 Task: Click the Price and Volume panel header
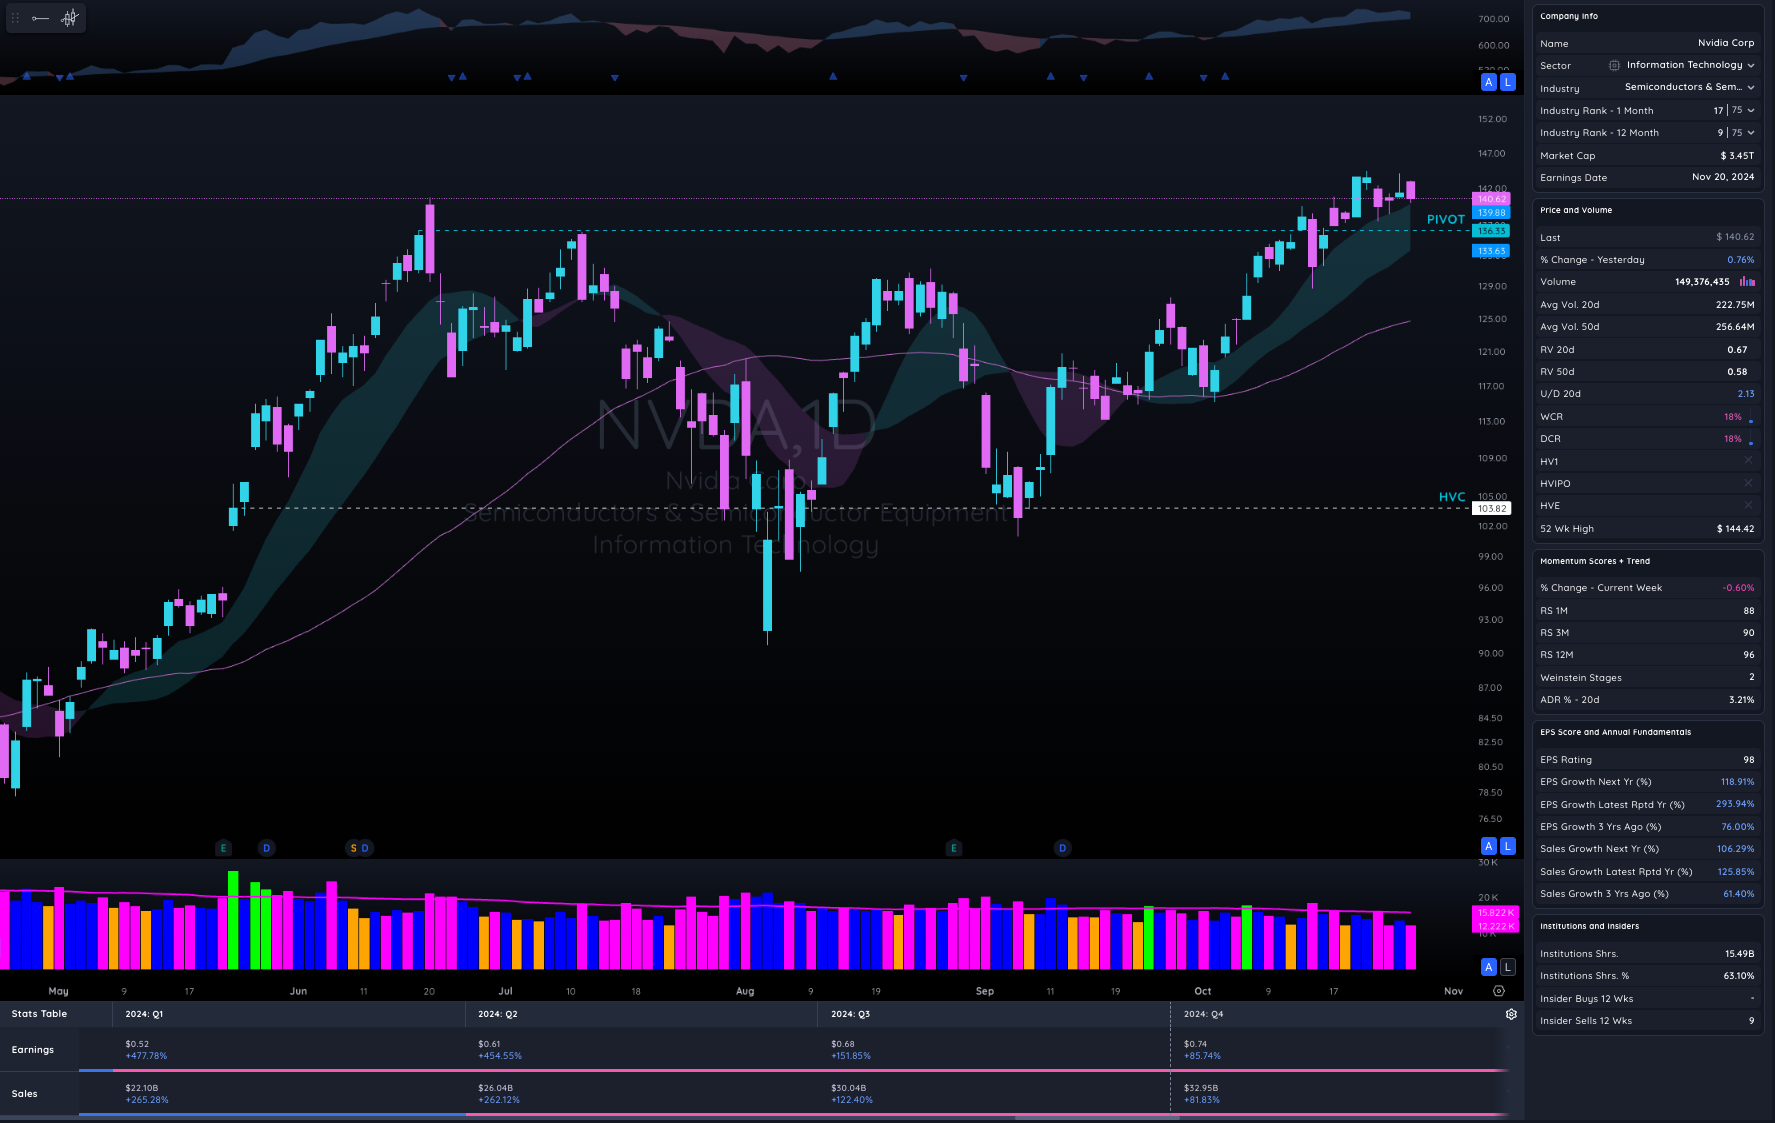click(x=1576, y=210)
